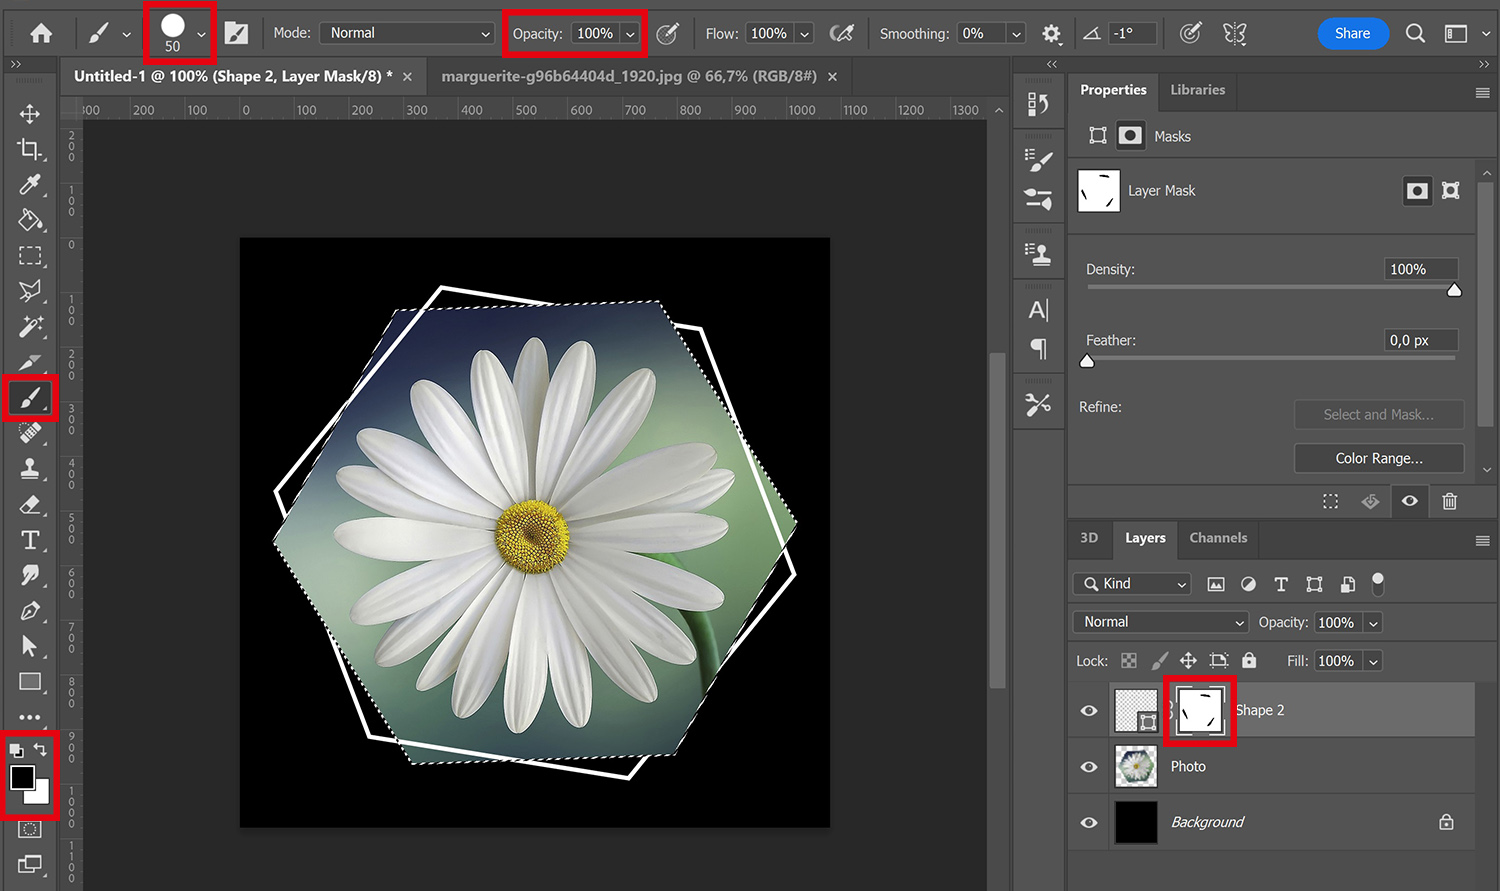Select the Crop tool
1500x891 pixels.
coord(29,148)
